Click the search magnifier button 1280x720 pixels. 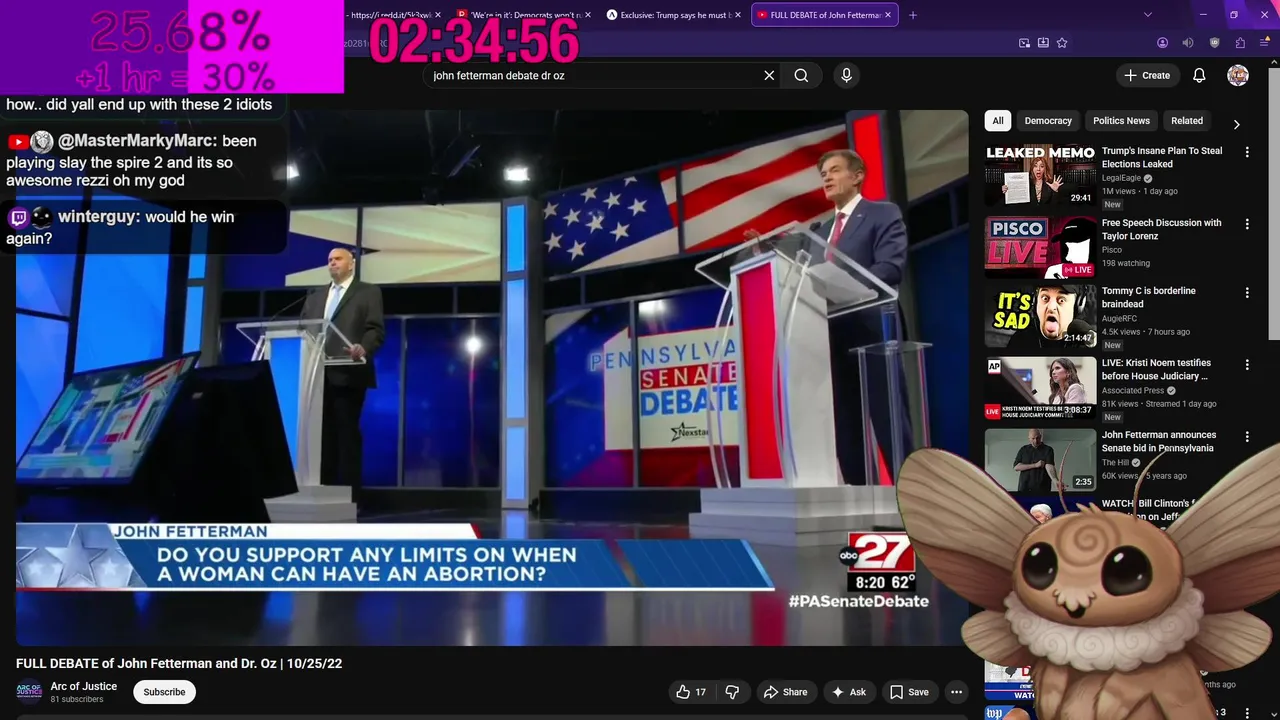click(x=801, y=75)
